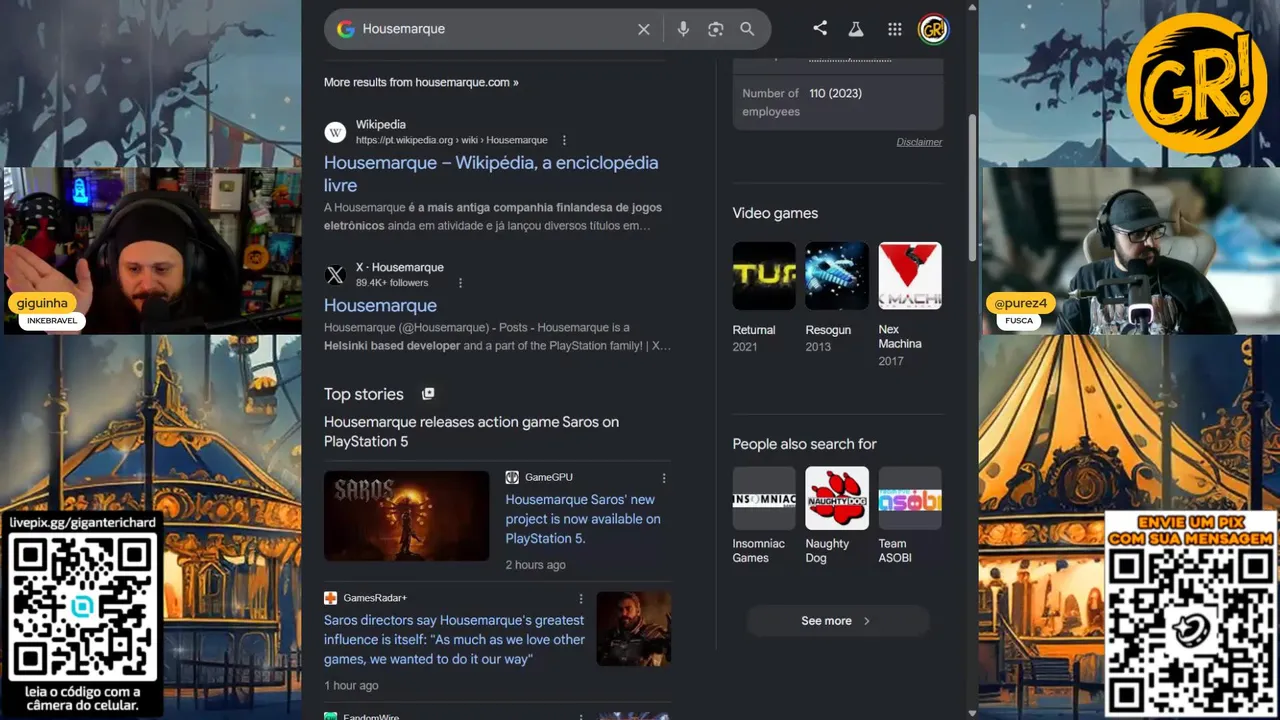Screen dimensions: 1280x720
Task: Start voice search with microphone icon
Action: tap(683, 29)
